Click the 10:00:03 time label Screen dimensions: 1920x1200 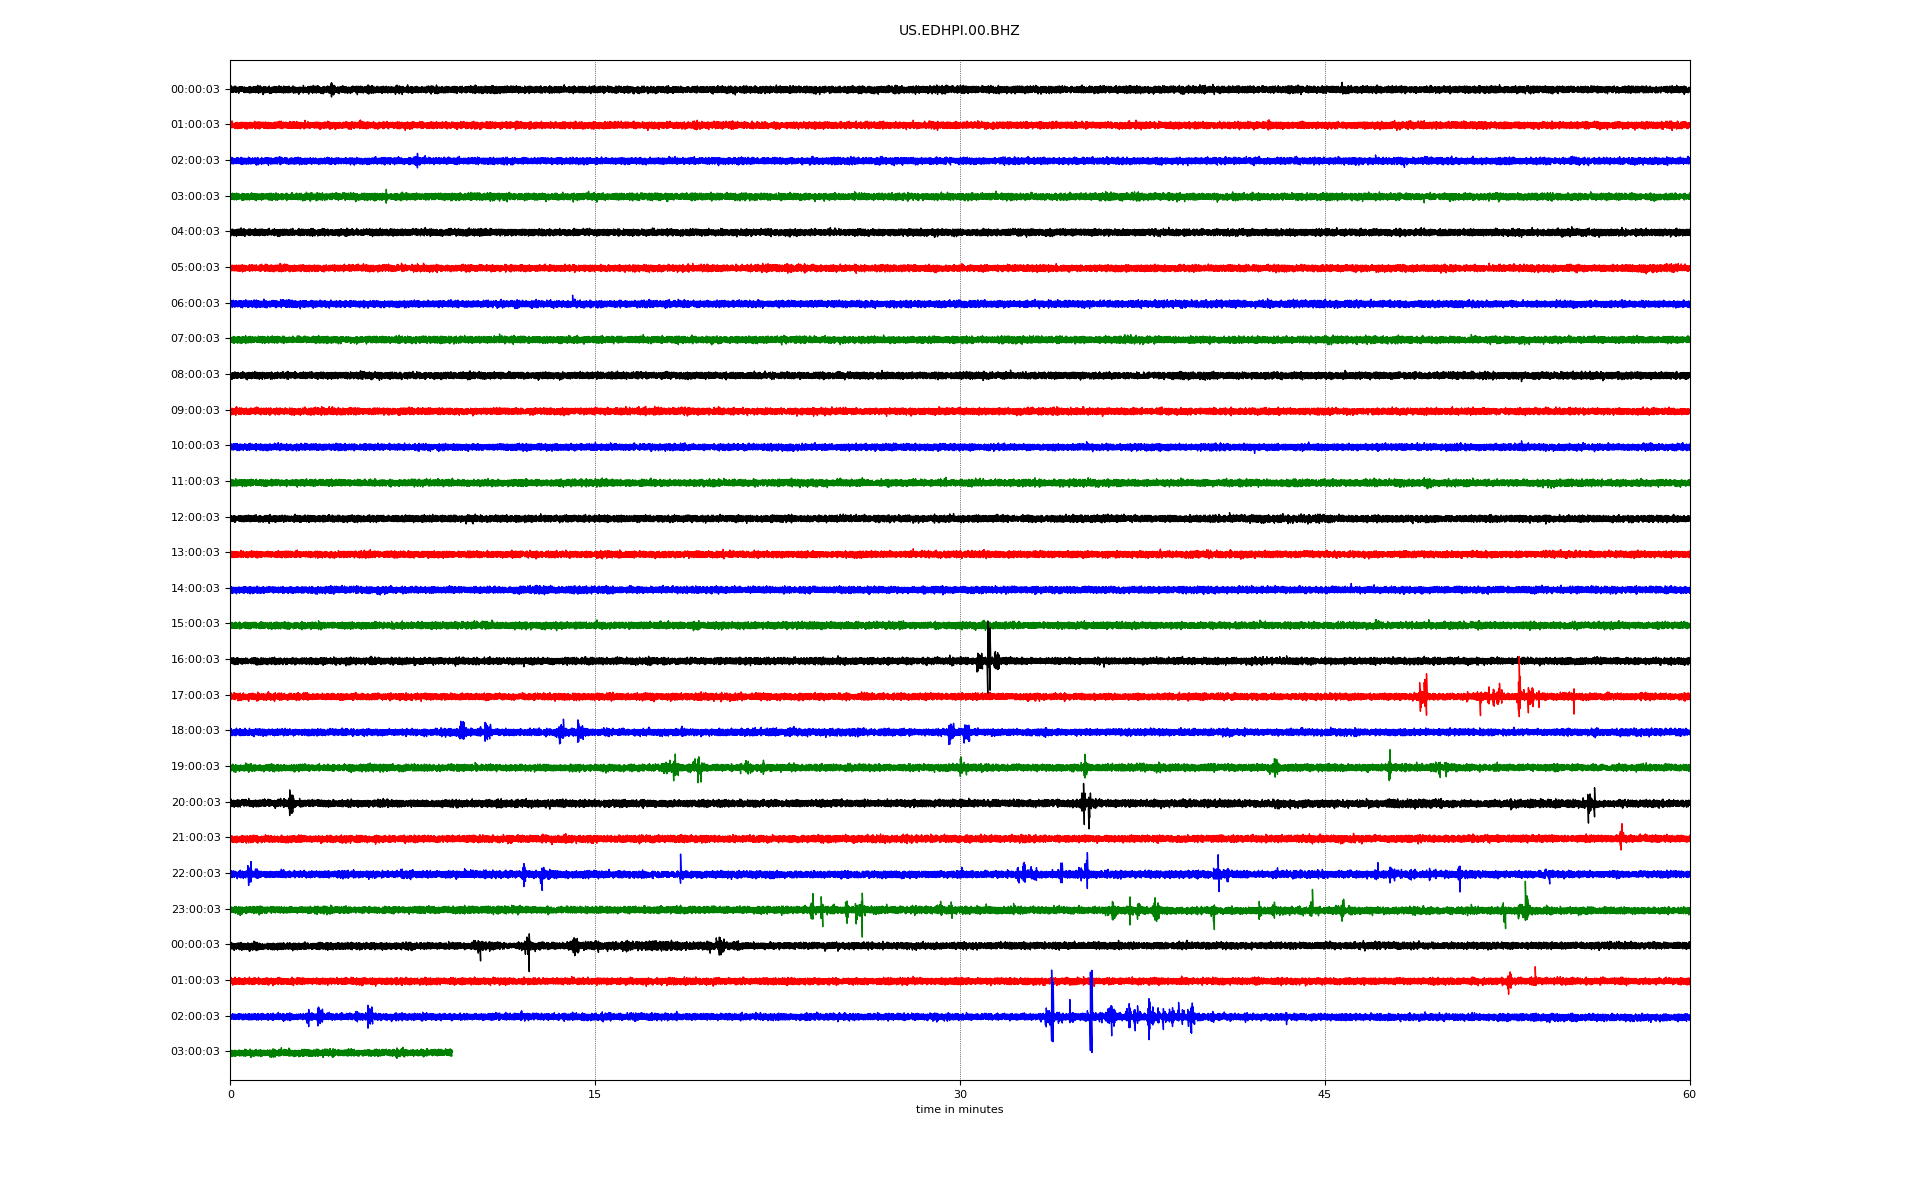pos(195,446)
